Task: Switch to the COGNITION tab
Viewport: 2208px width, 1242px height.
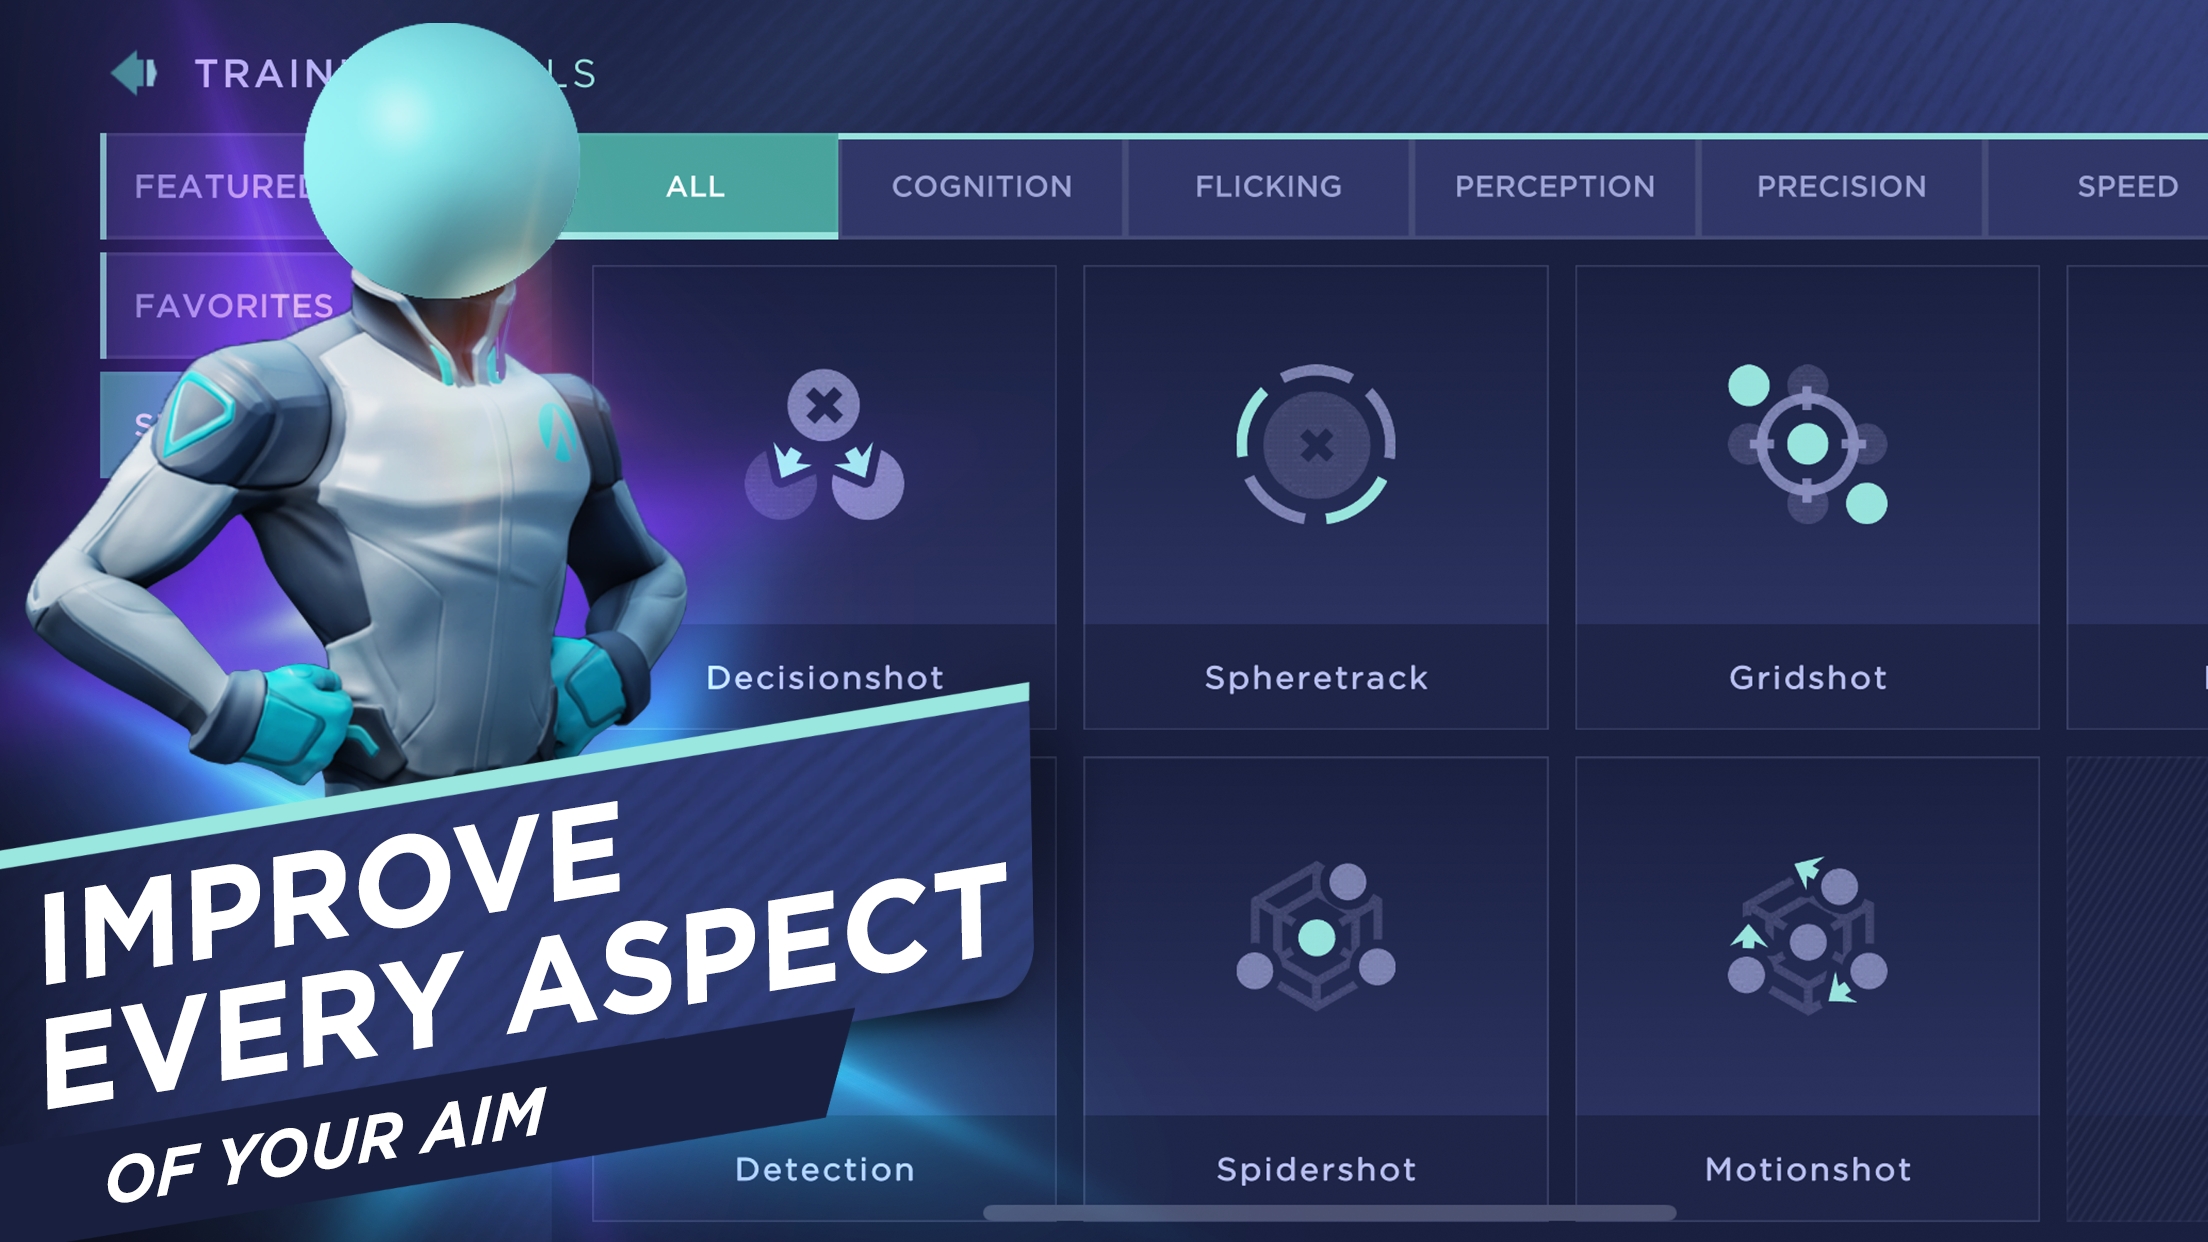Action: point(981,185)
